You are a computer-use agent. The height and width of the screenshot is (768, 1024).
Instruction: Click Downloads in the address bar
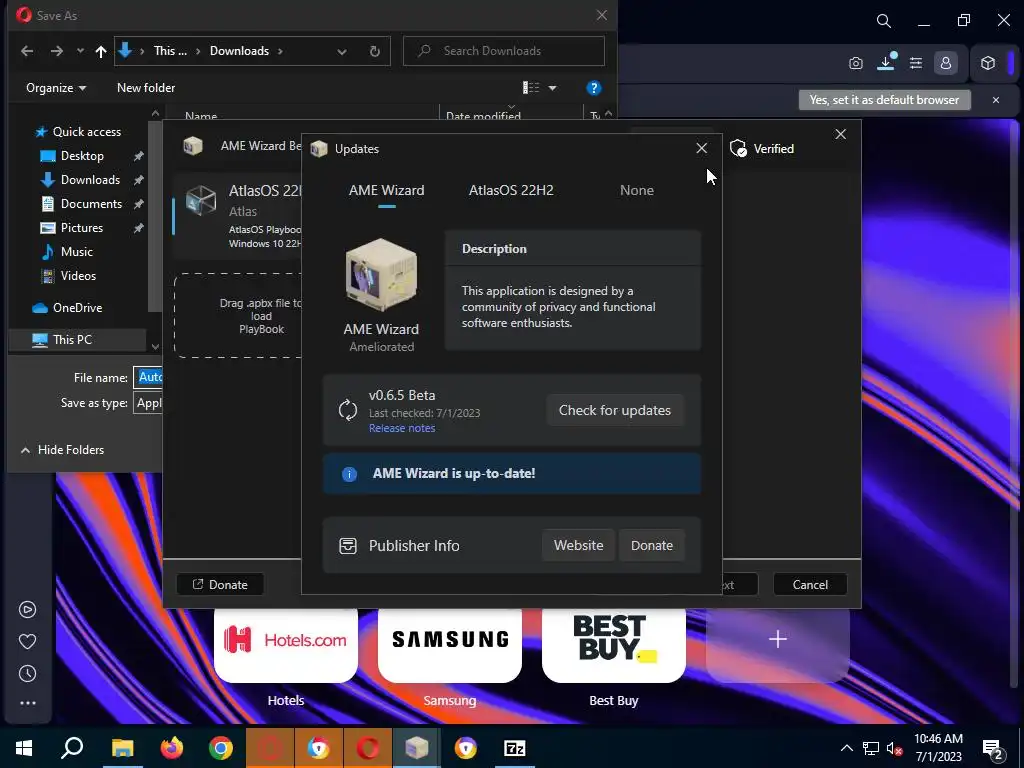click(x=239, y=51)
